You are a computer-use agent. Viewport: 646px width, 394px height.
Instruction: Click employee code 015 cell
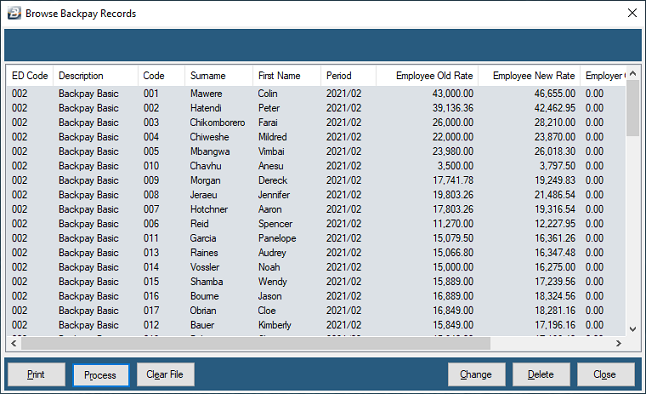tap(151, 281)
